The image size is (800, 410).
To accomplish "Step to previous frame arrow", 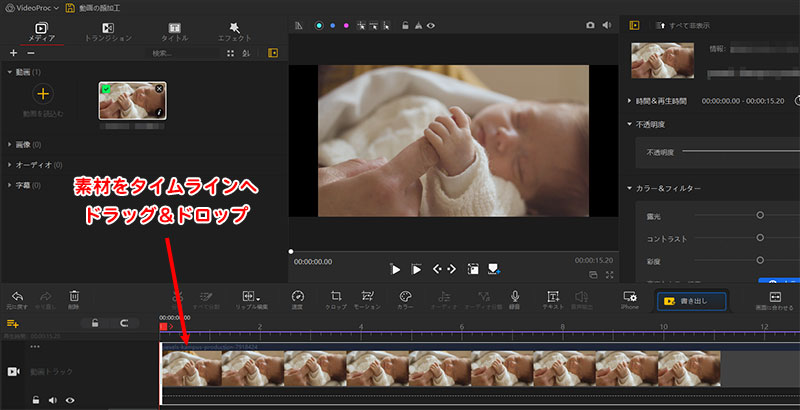I will (x=437, y=269).
